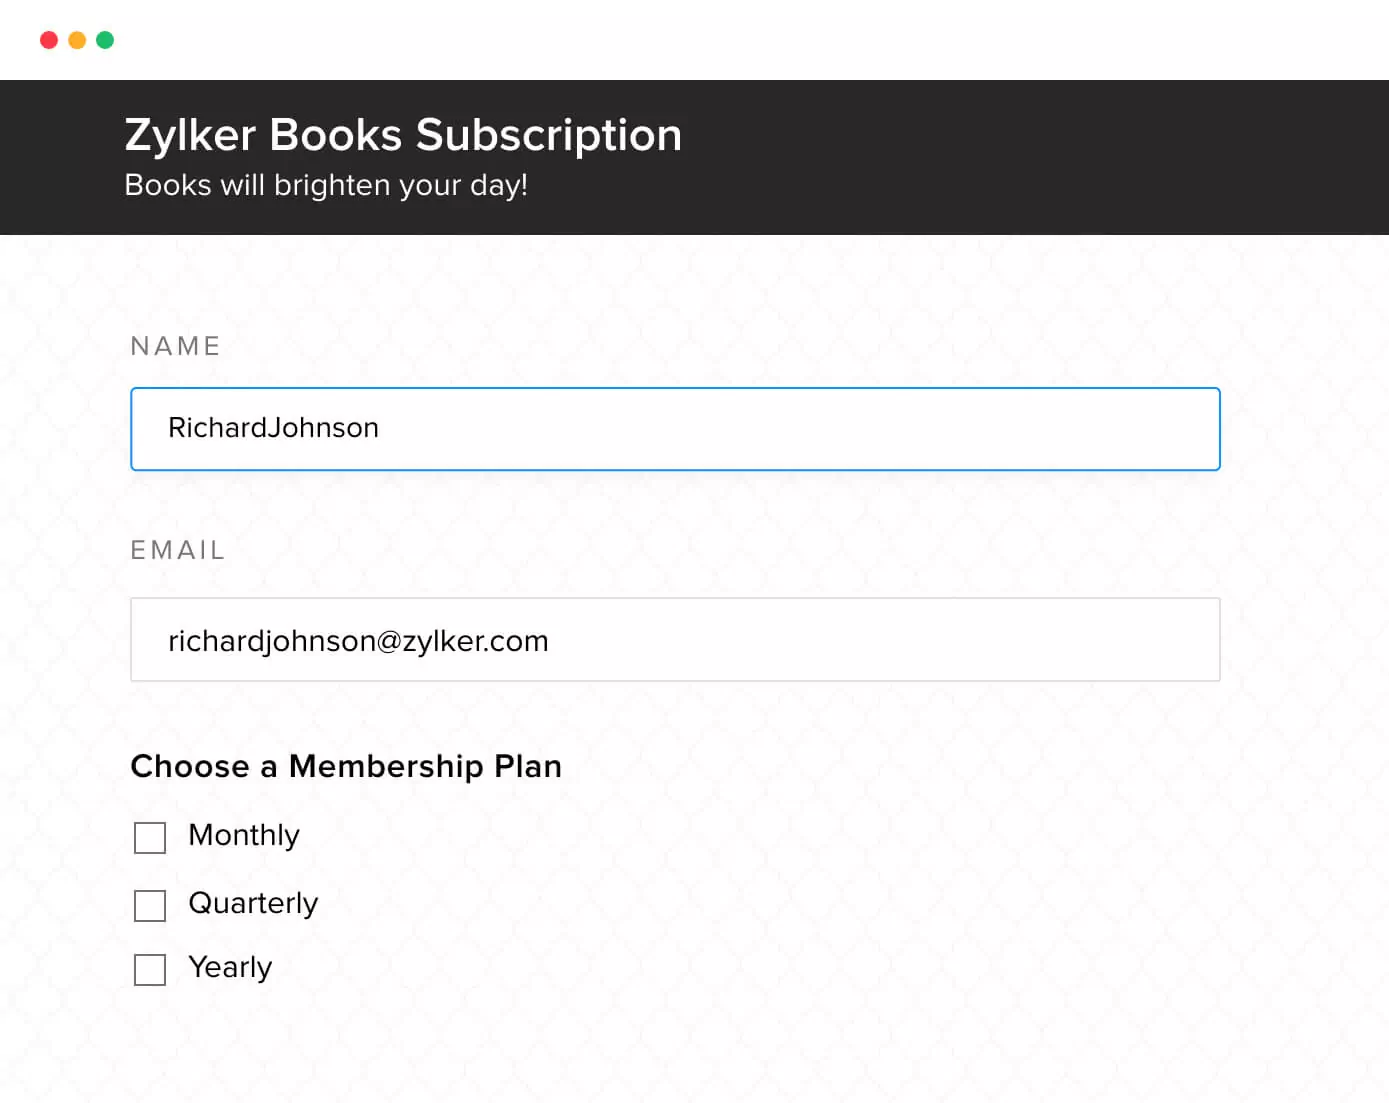
Task: Click the green maximize window dot
Action: click(x=105, y=40)
